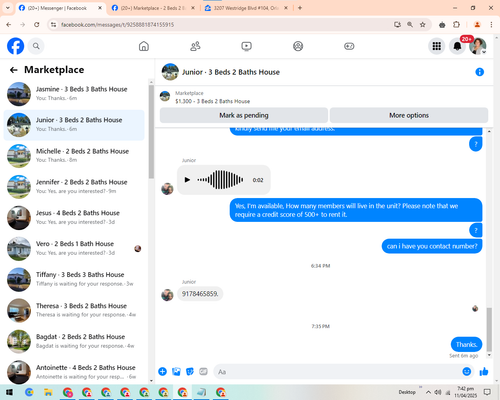Click the Aa message input field

(x=337, y=372)
